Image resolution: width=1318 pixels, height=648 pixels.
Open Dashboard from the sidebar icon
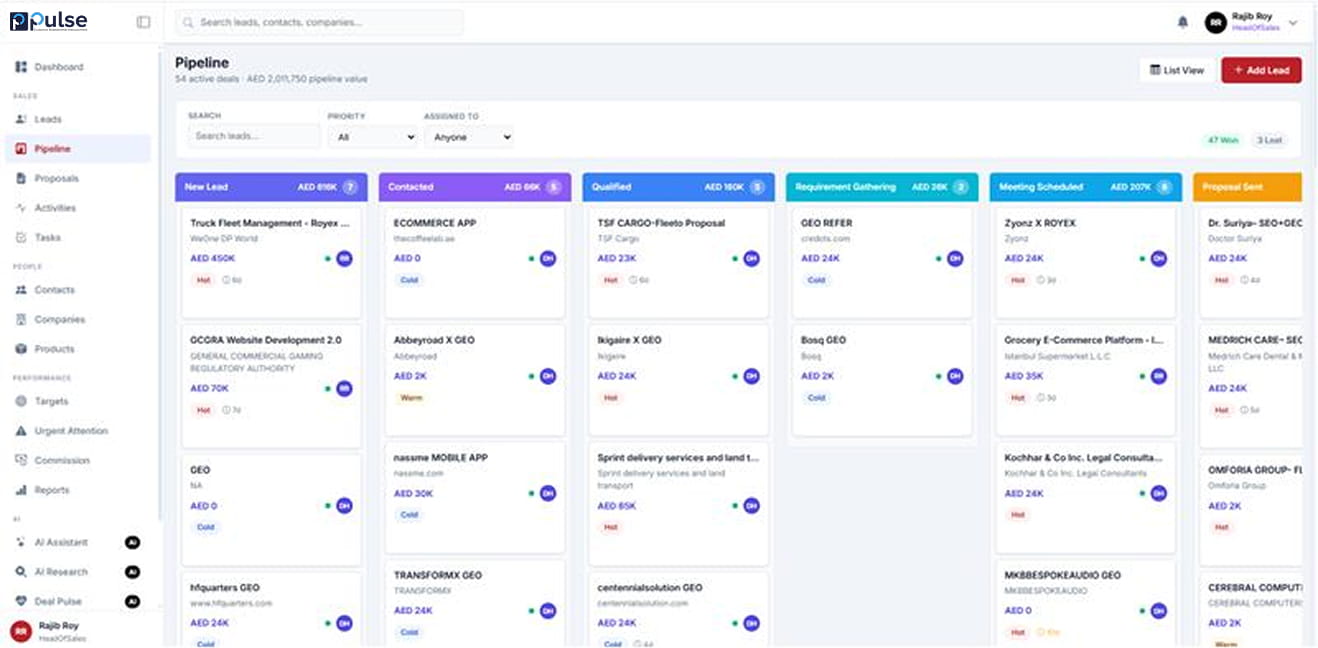21,67
